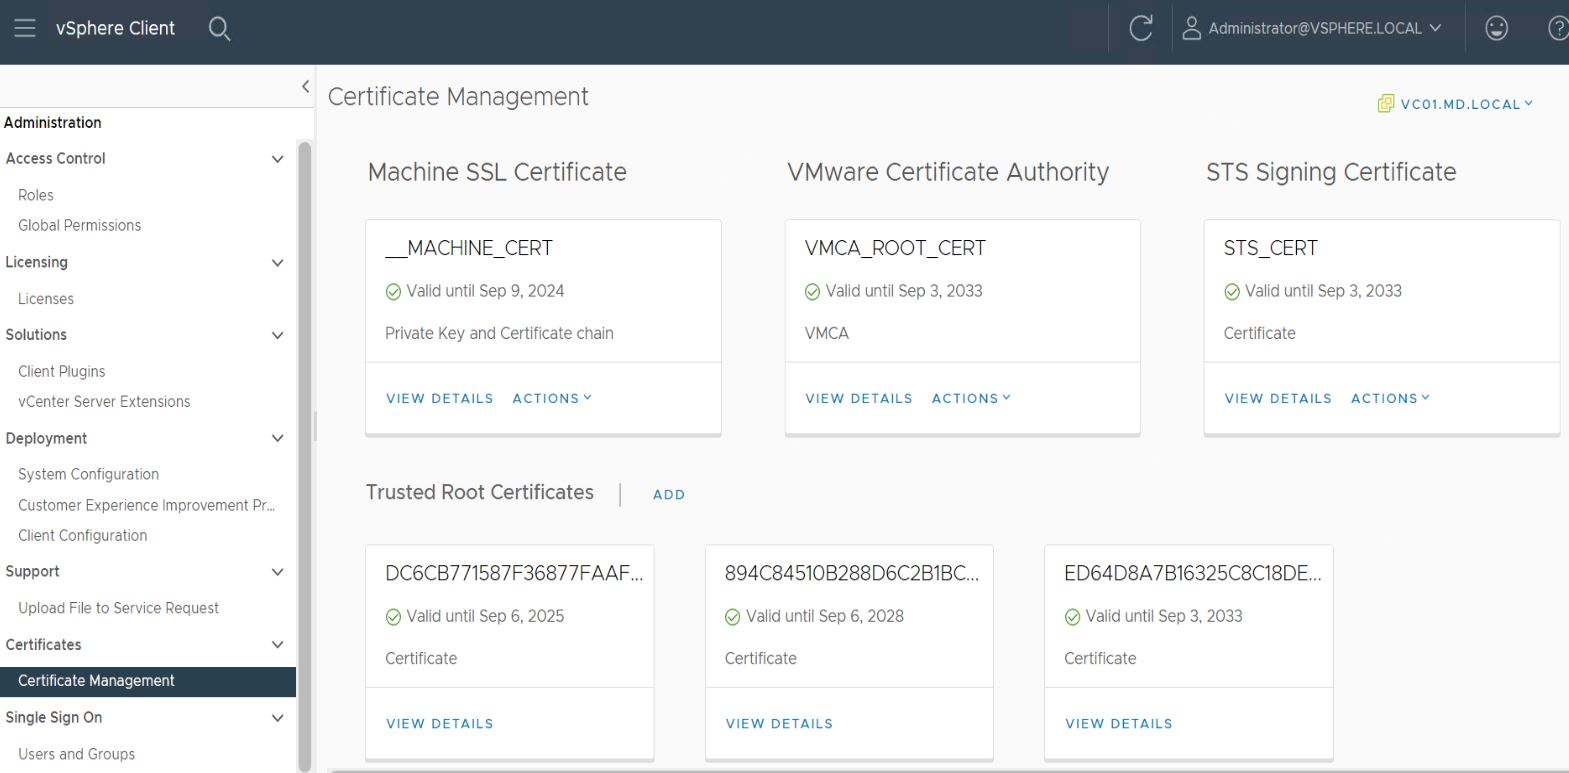The width and height of the screenshot is (1569, 773).
Task: Click ADD next to Trusted Root Certificates
Action: [669, 494]
